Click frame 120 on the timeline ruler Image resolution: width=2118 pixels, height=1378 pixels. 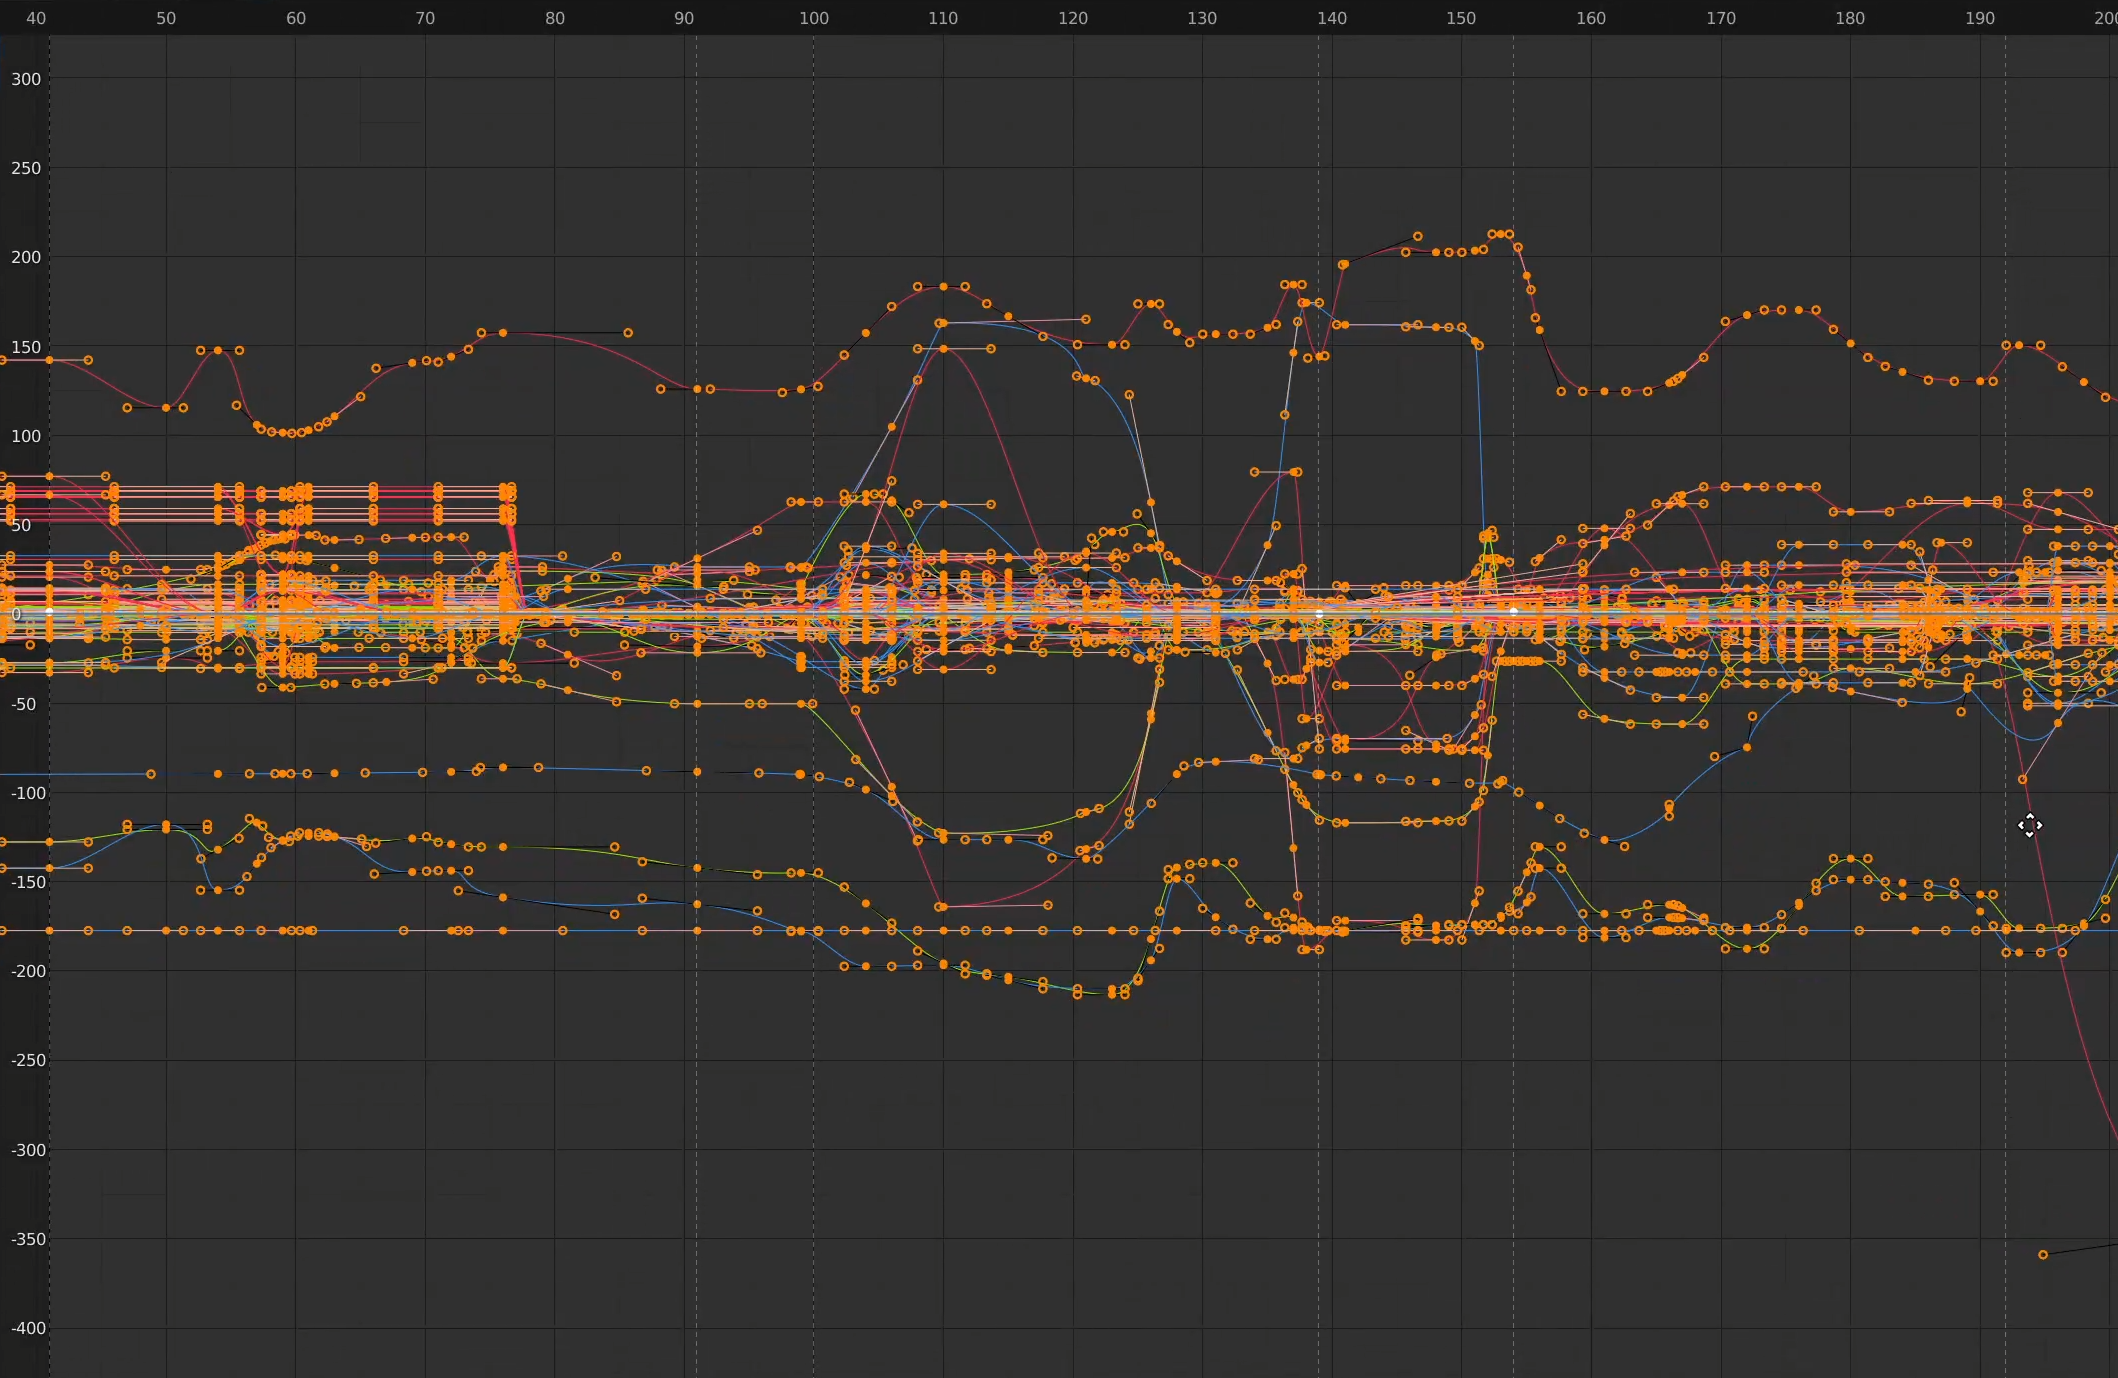pyautogui.click(x=1072, y=18)
